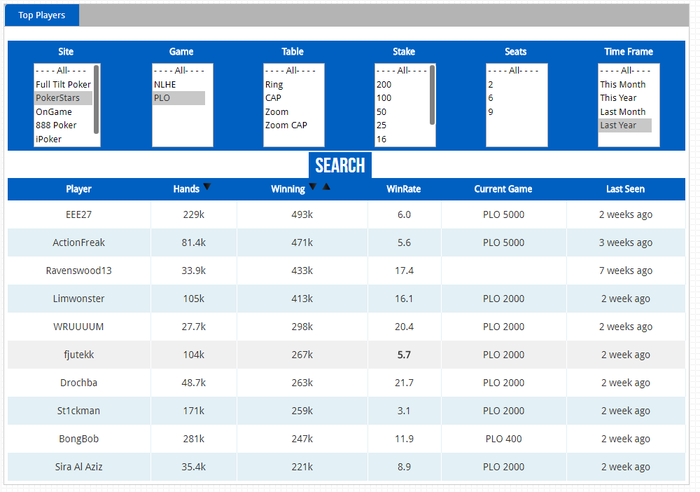Select stake 200 in Stake list

[x=402, y=84]
